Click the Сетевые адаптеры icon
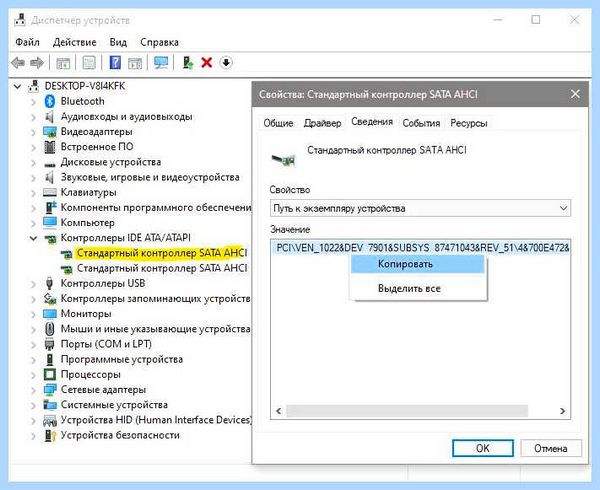 [x=50, y=390]
